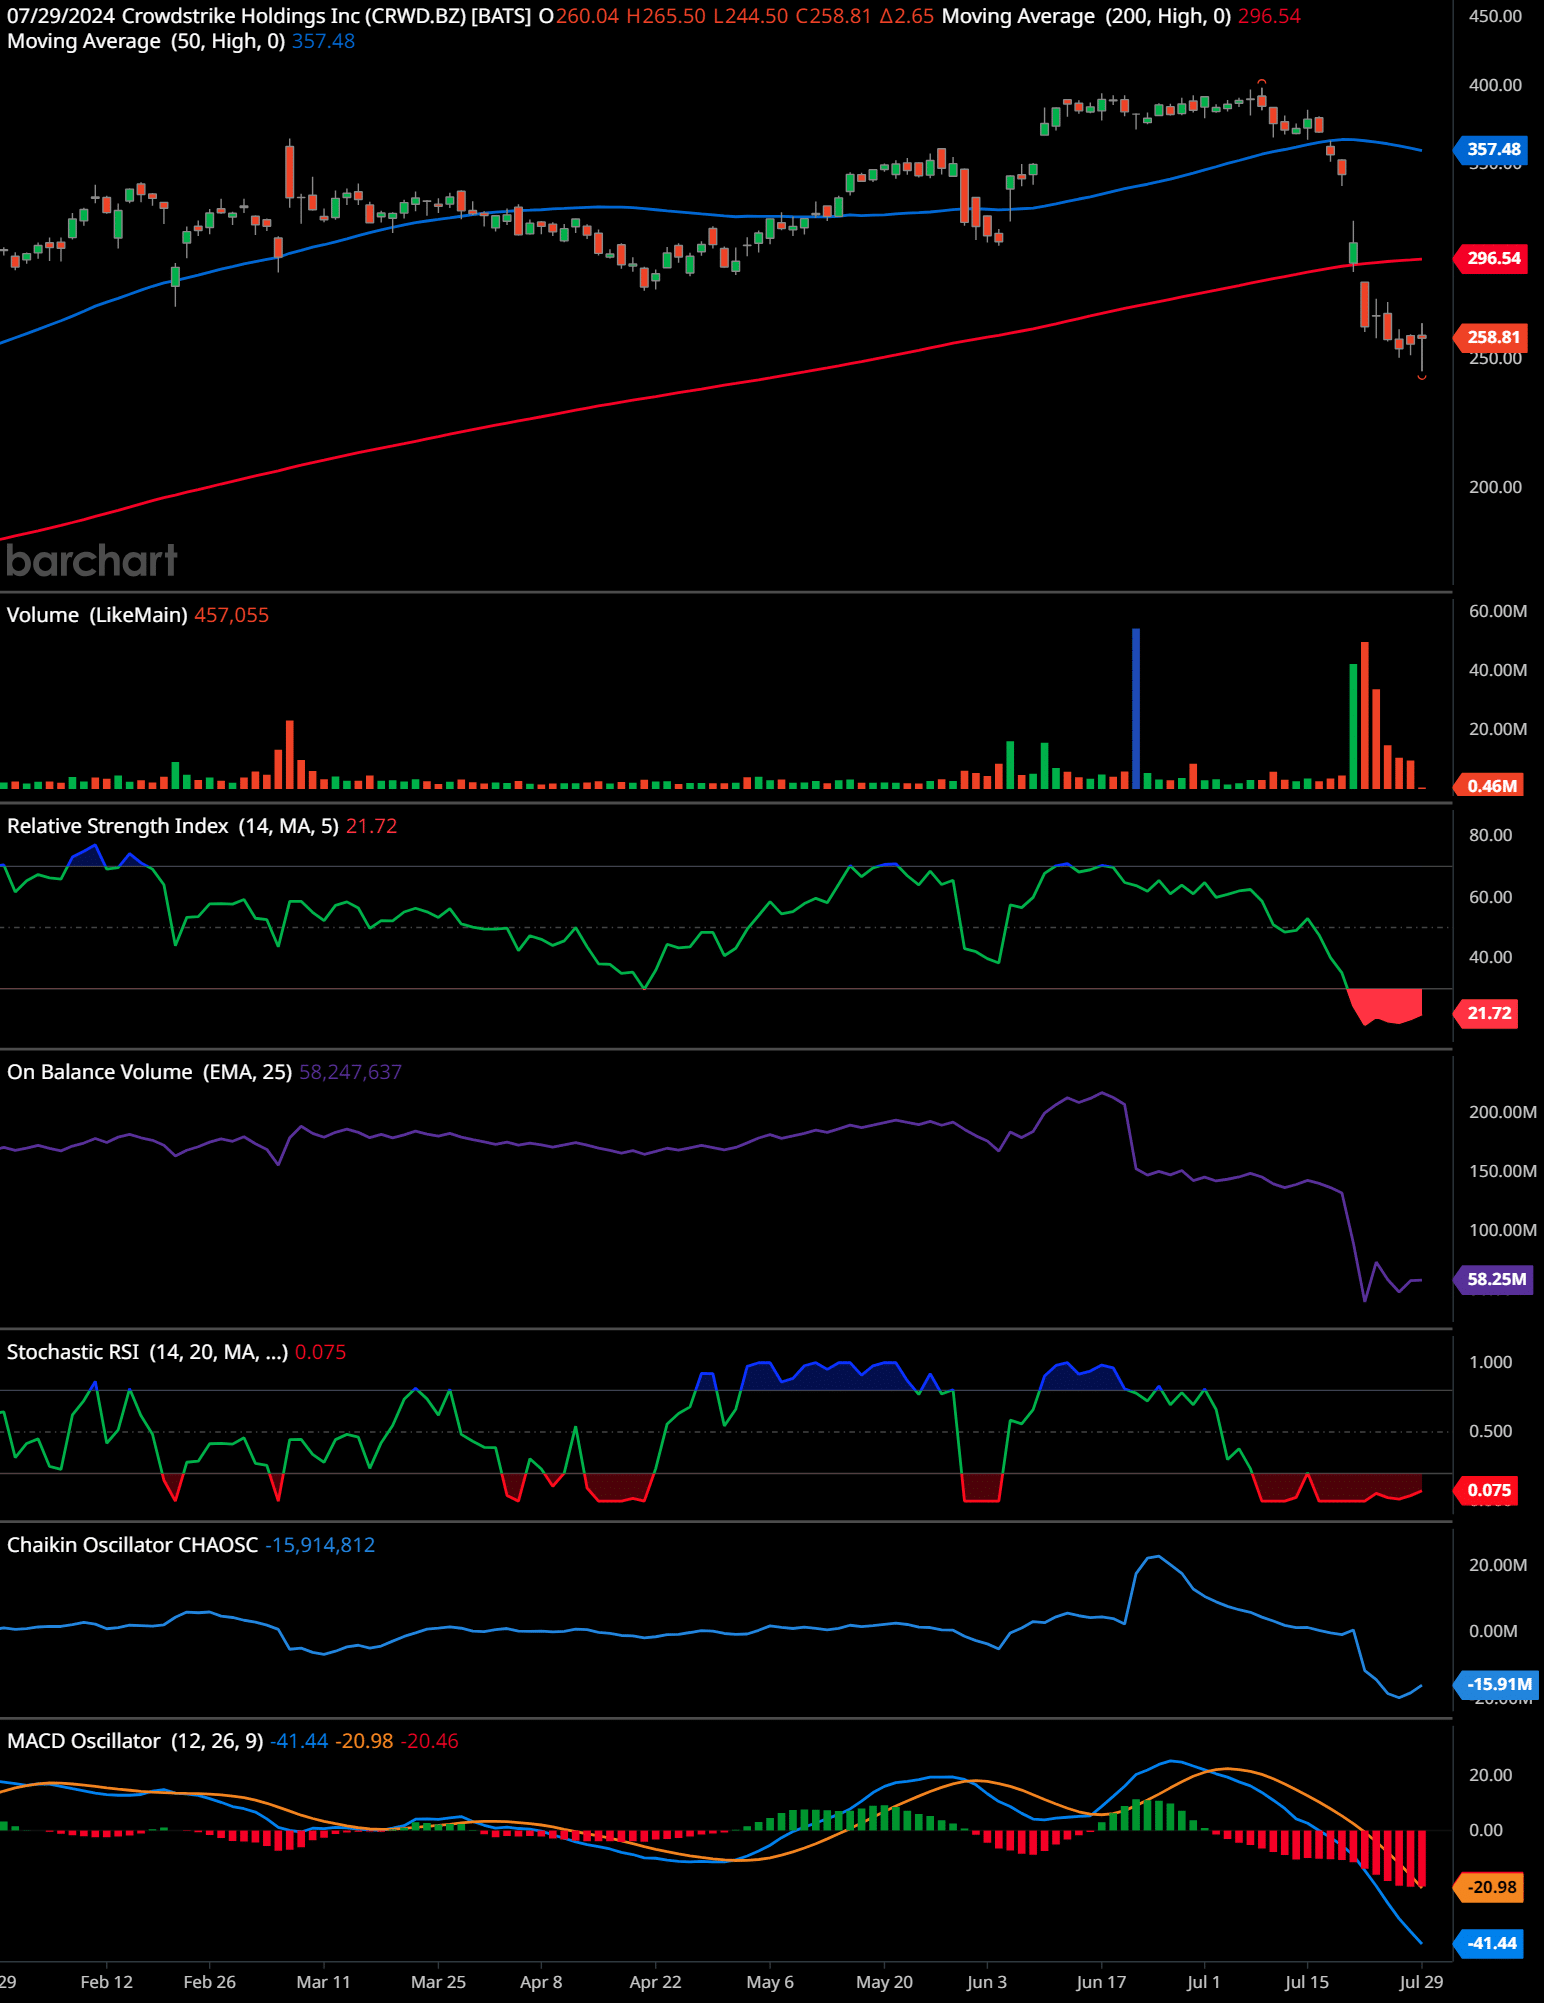Click the 296.54 red price tag
1544x2003 pixels.
click(x=1490, y=258)
